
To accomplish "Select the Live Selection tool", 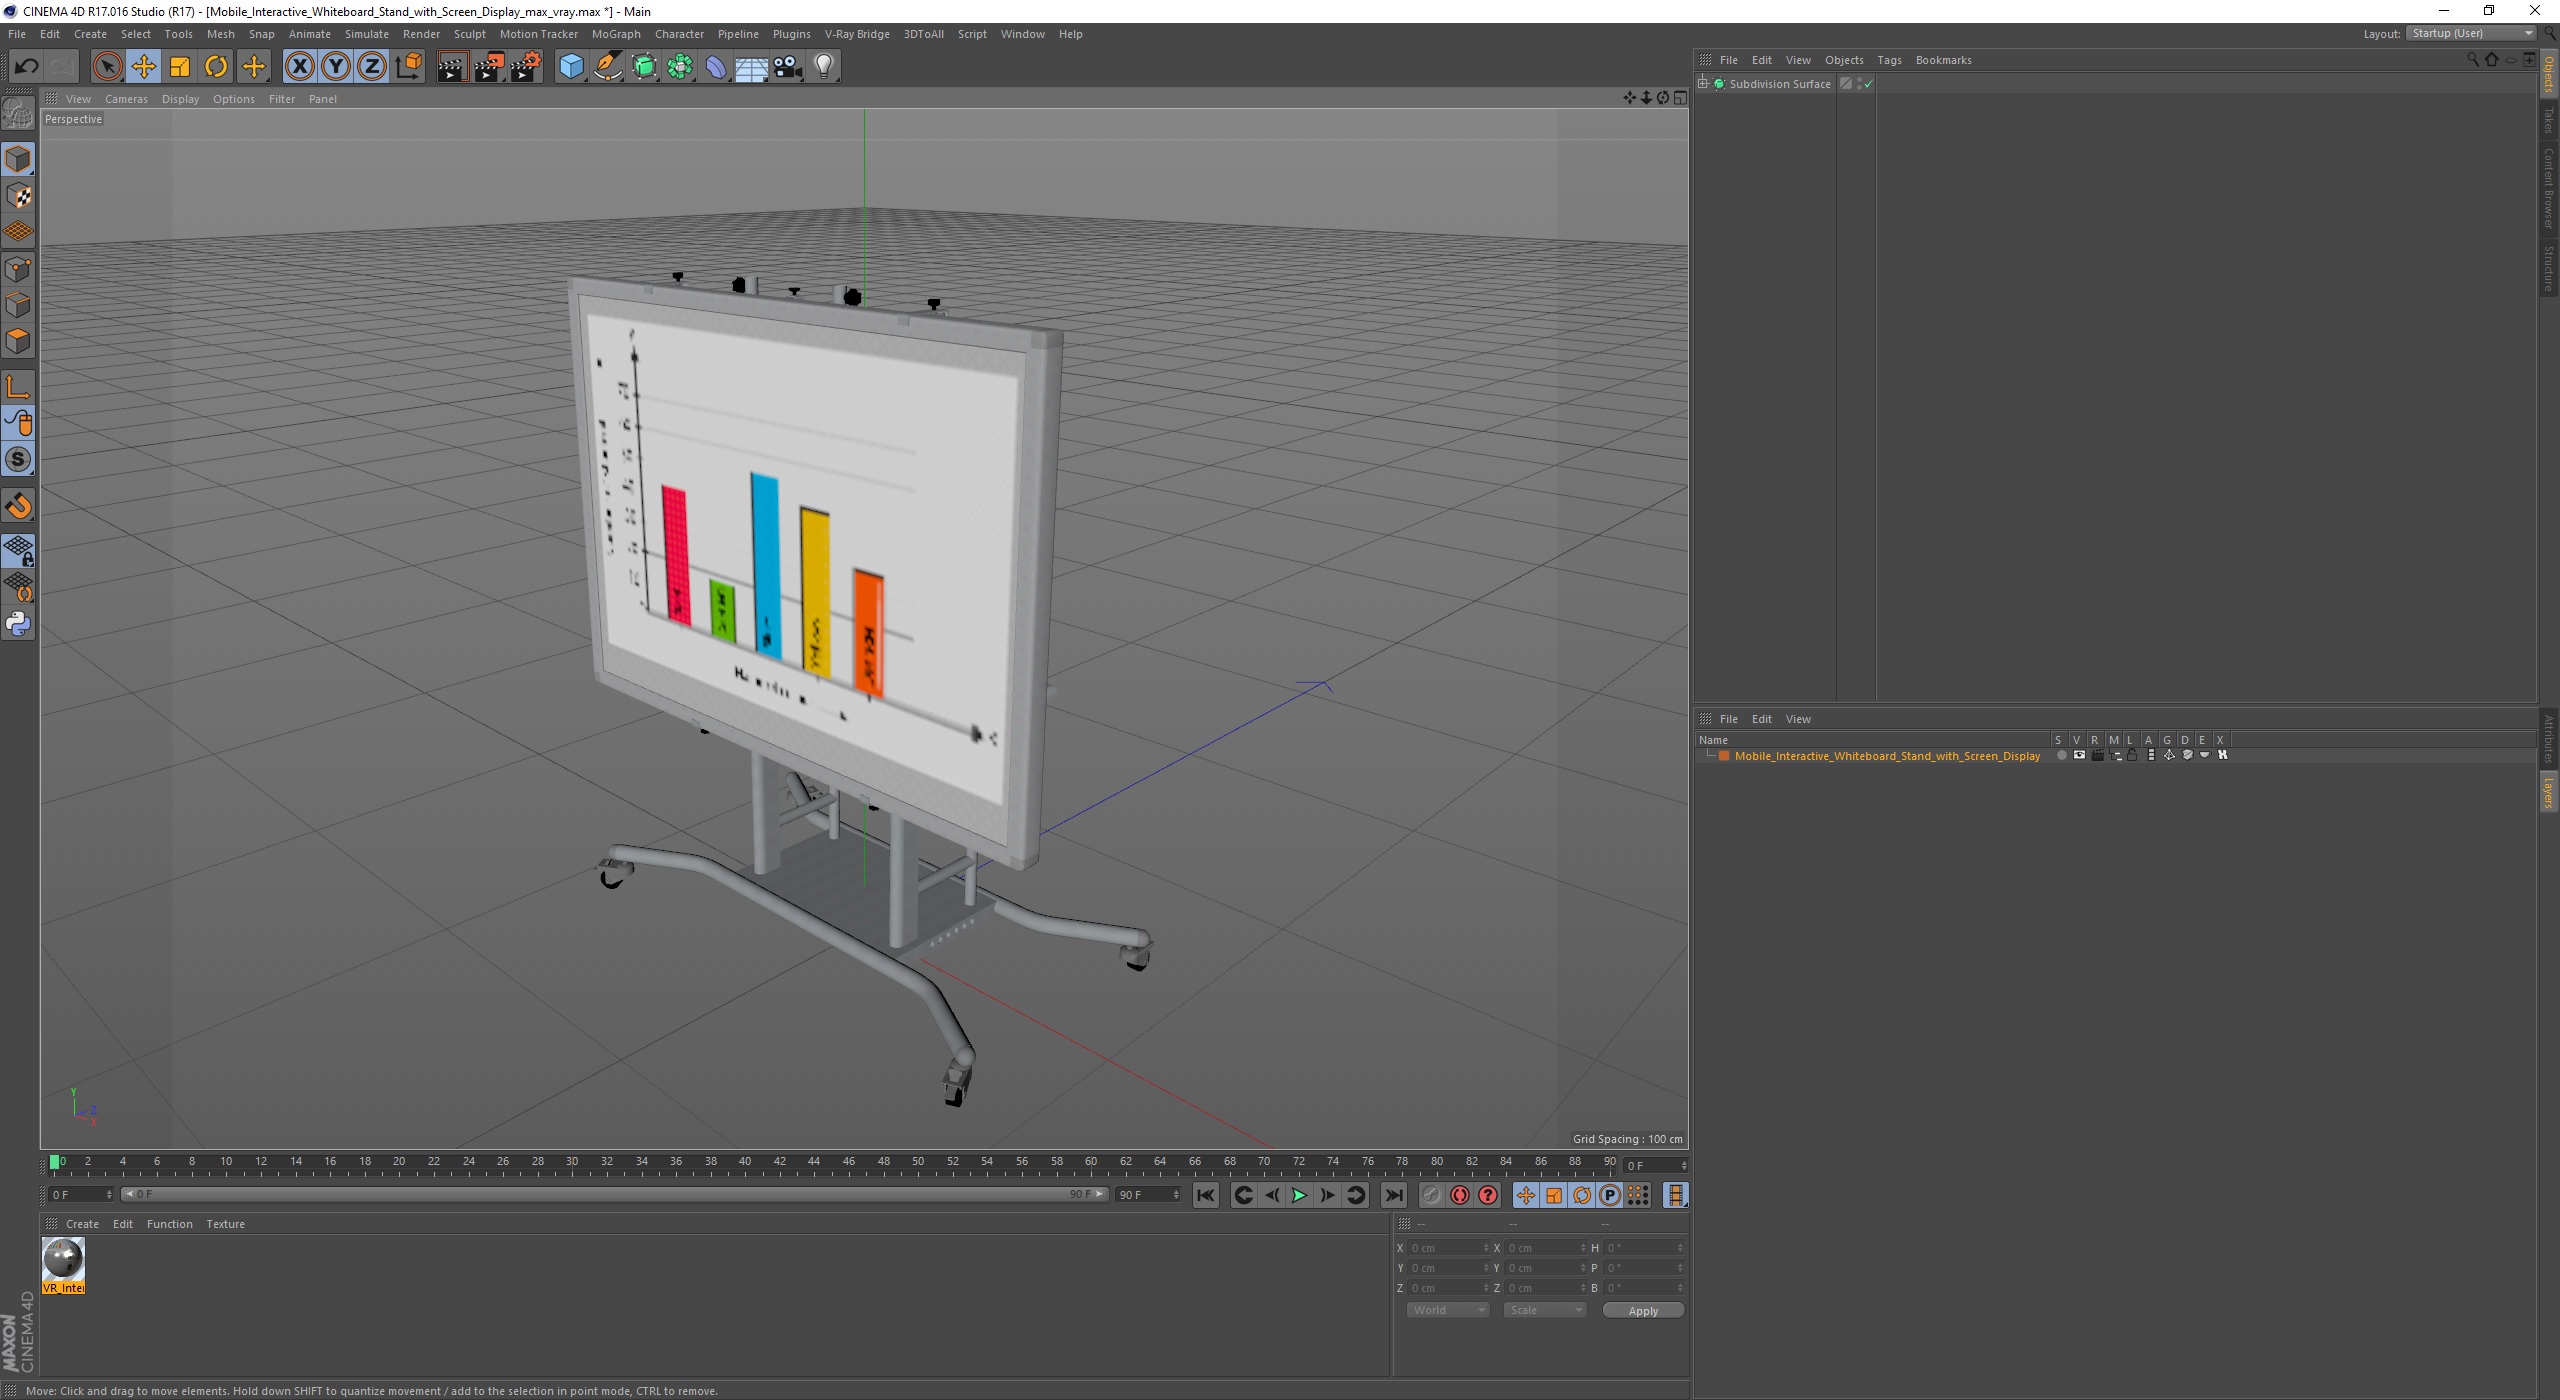I will click(x=107, y=66).
